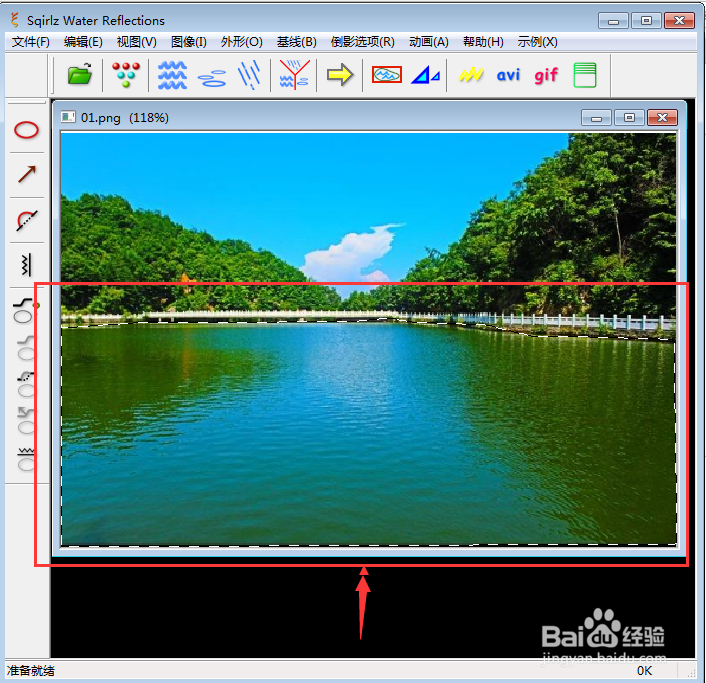Click the green window icon
The image size is (706, 683).
pos(585,75)
